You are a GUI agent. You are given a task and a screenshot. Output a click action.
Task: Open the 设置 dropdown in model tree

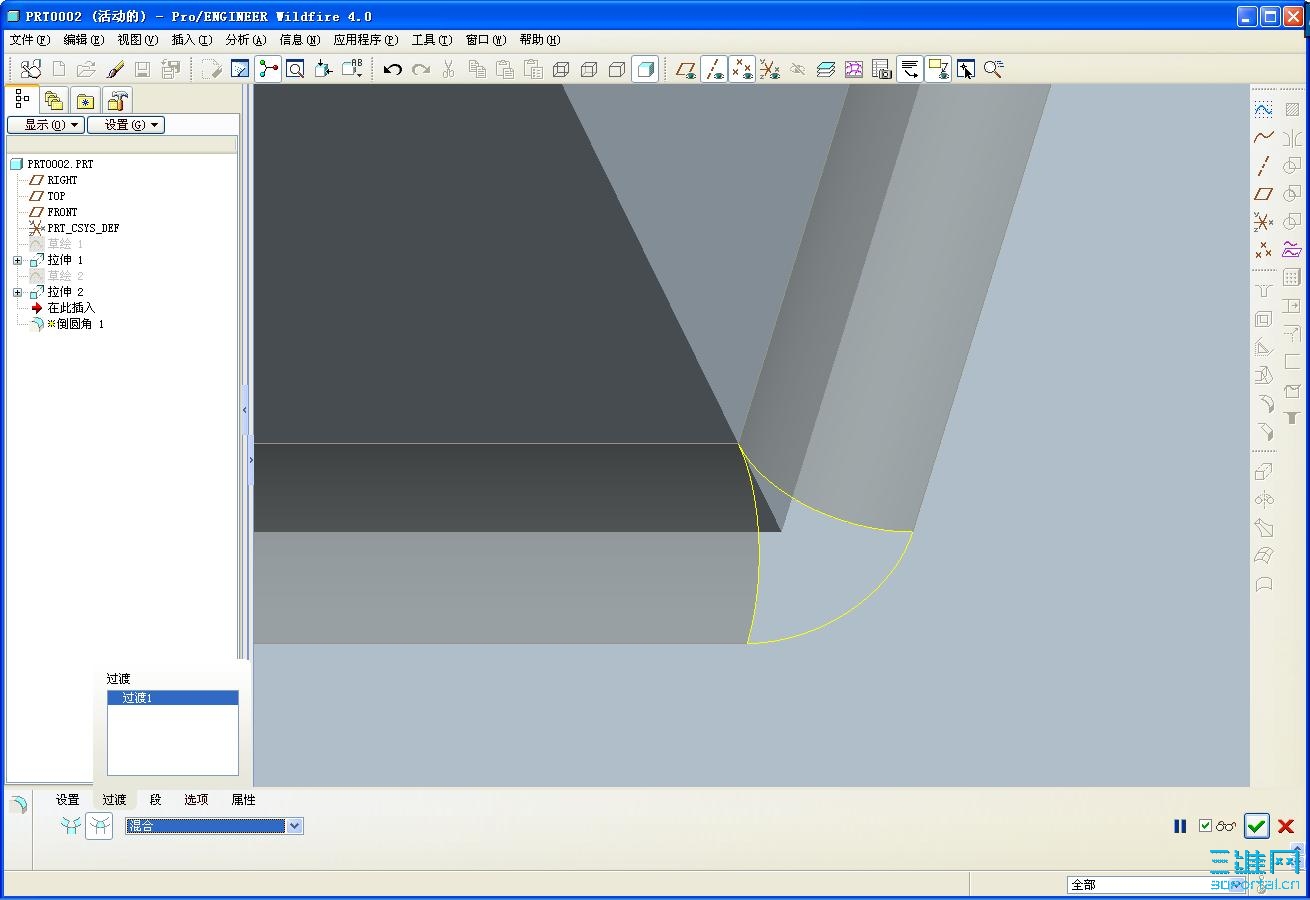pyautogui.click(x=125, y=125)
